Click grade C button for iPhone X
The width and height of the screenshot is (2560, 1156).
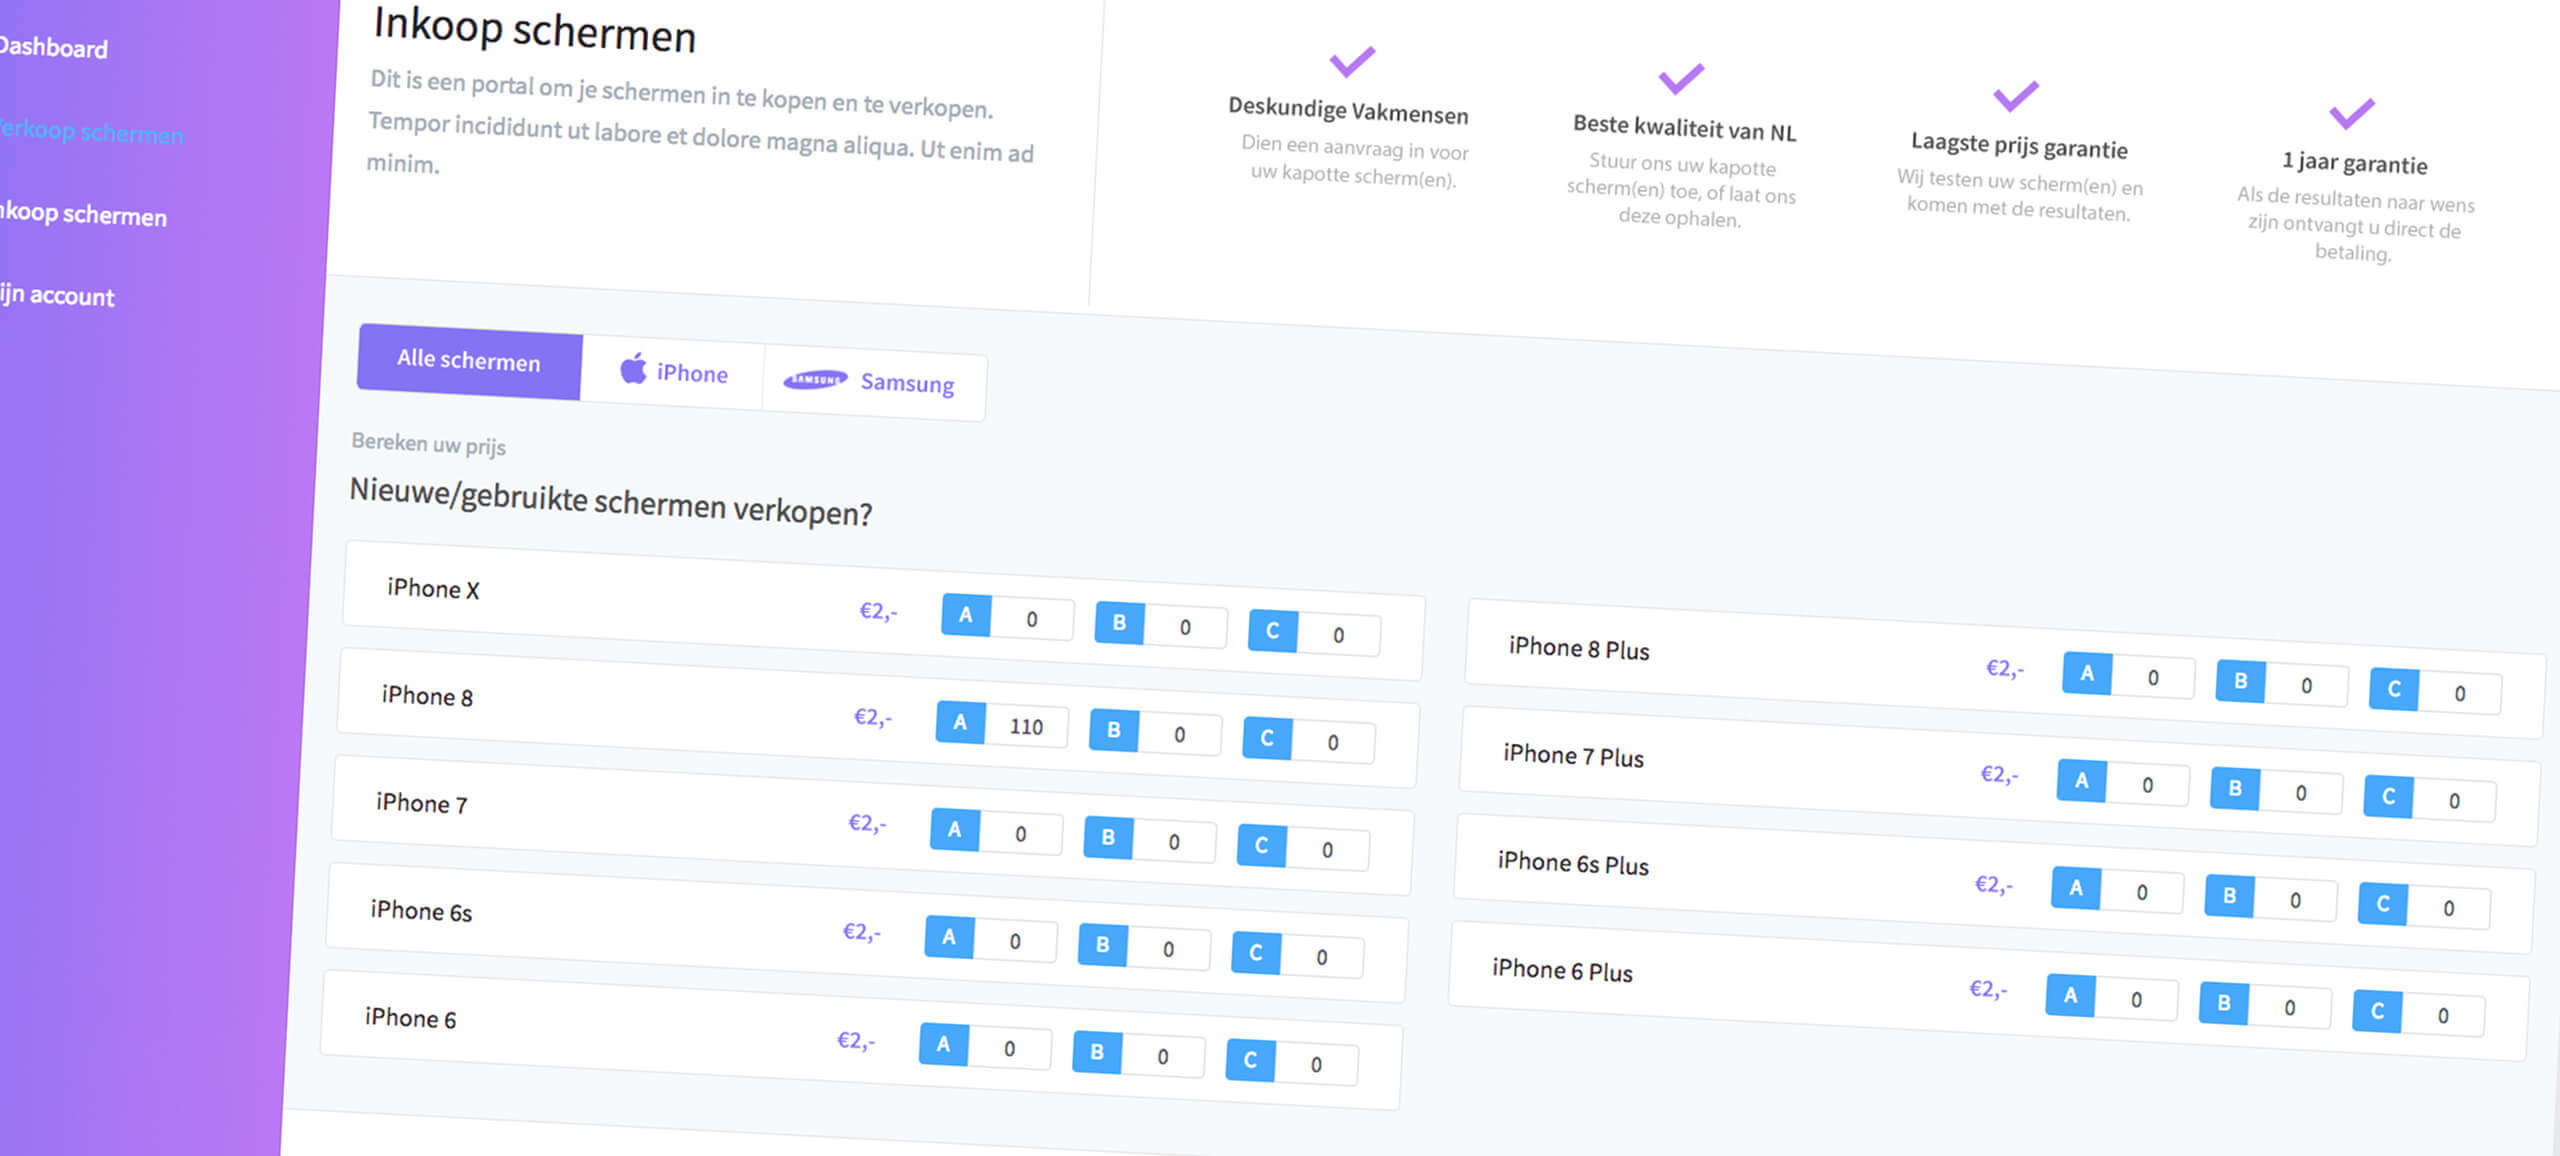pos(1273,630)
